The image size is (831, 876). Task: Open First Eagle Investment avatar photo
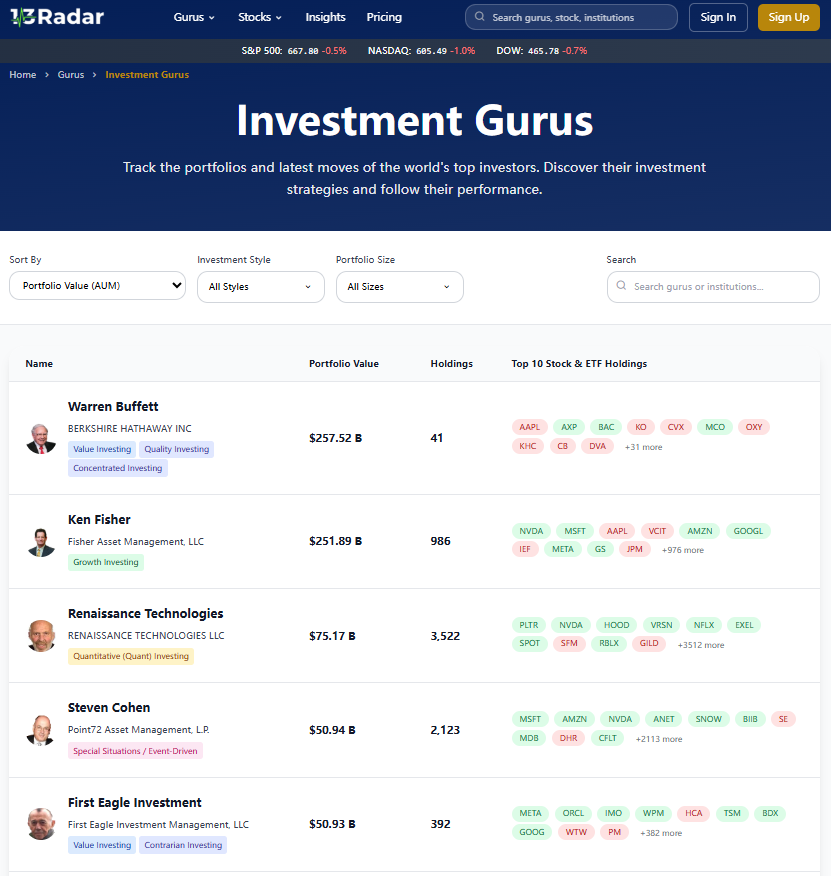click(x=41, y=824)
